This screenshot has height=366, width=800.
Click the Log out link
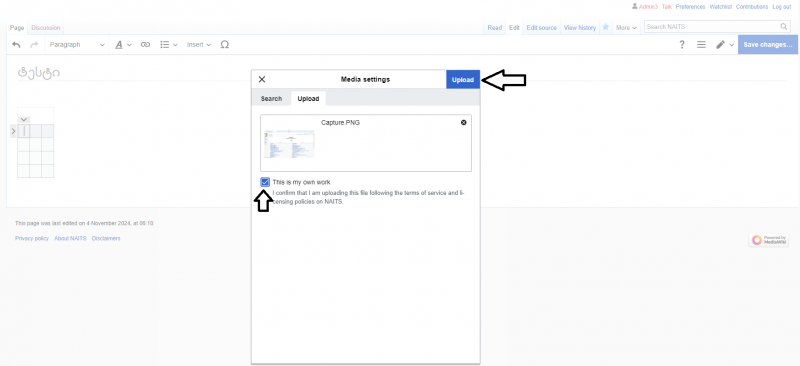coord(782,7)
